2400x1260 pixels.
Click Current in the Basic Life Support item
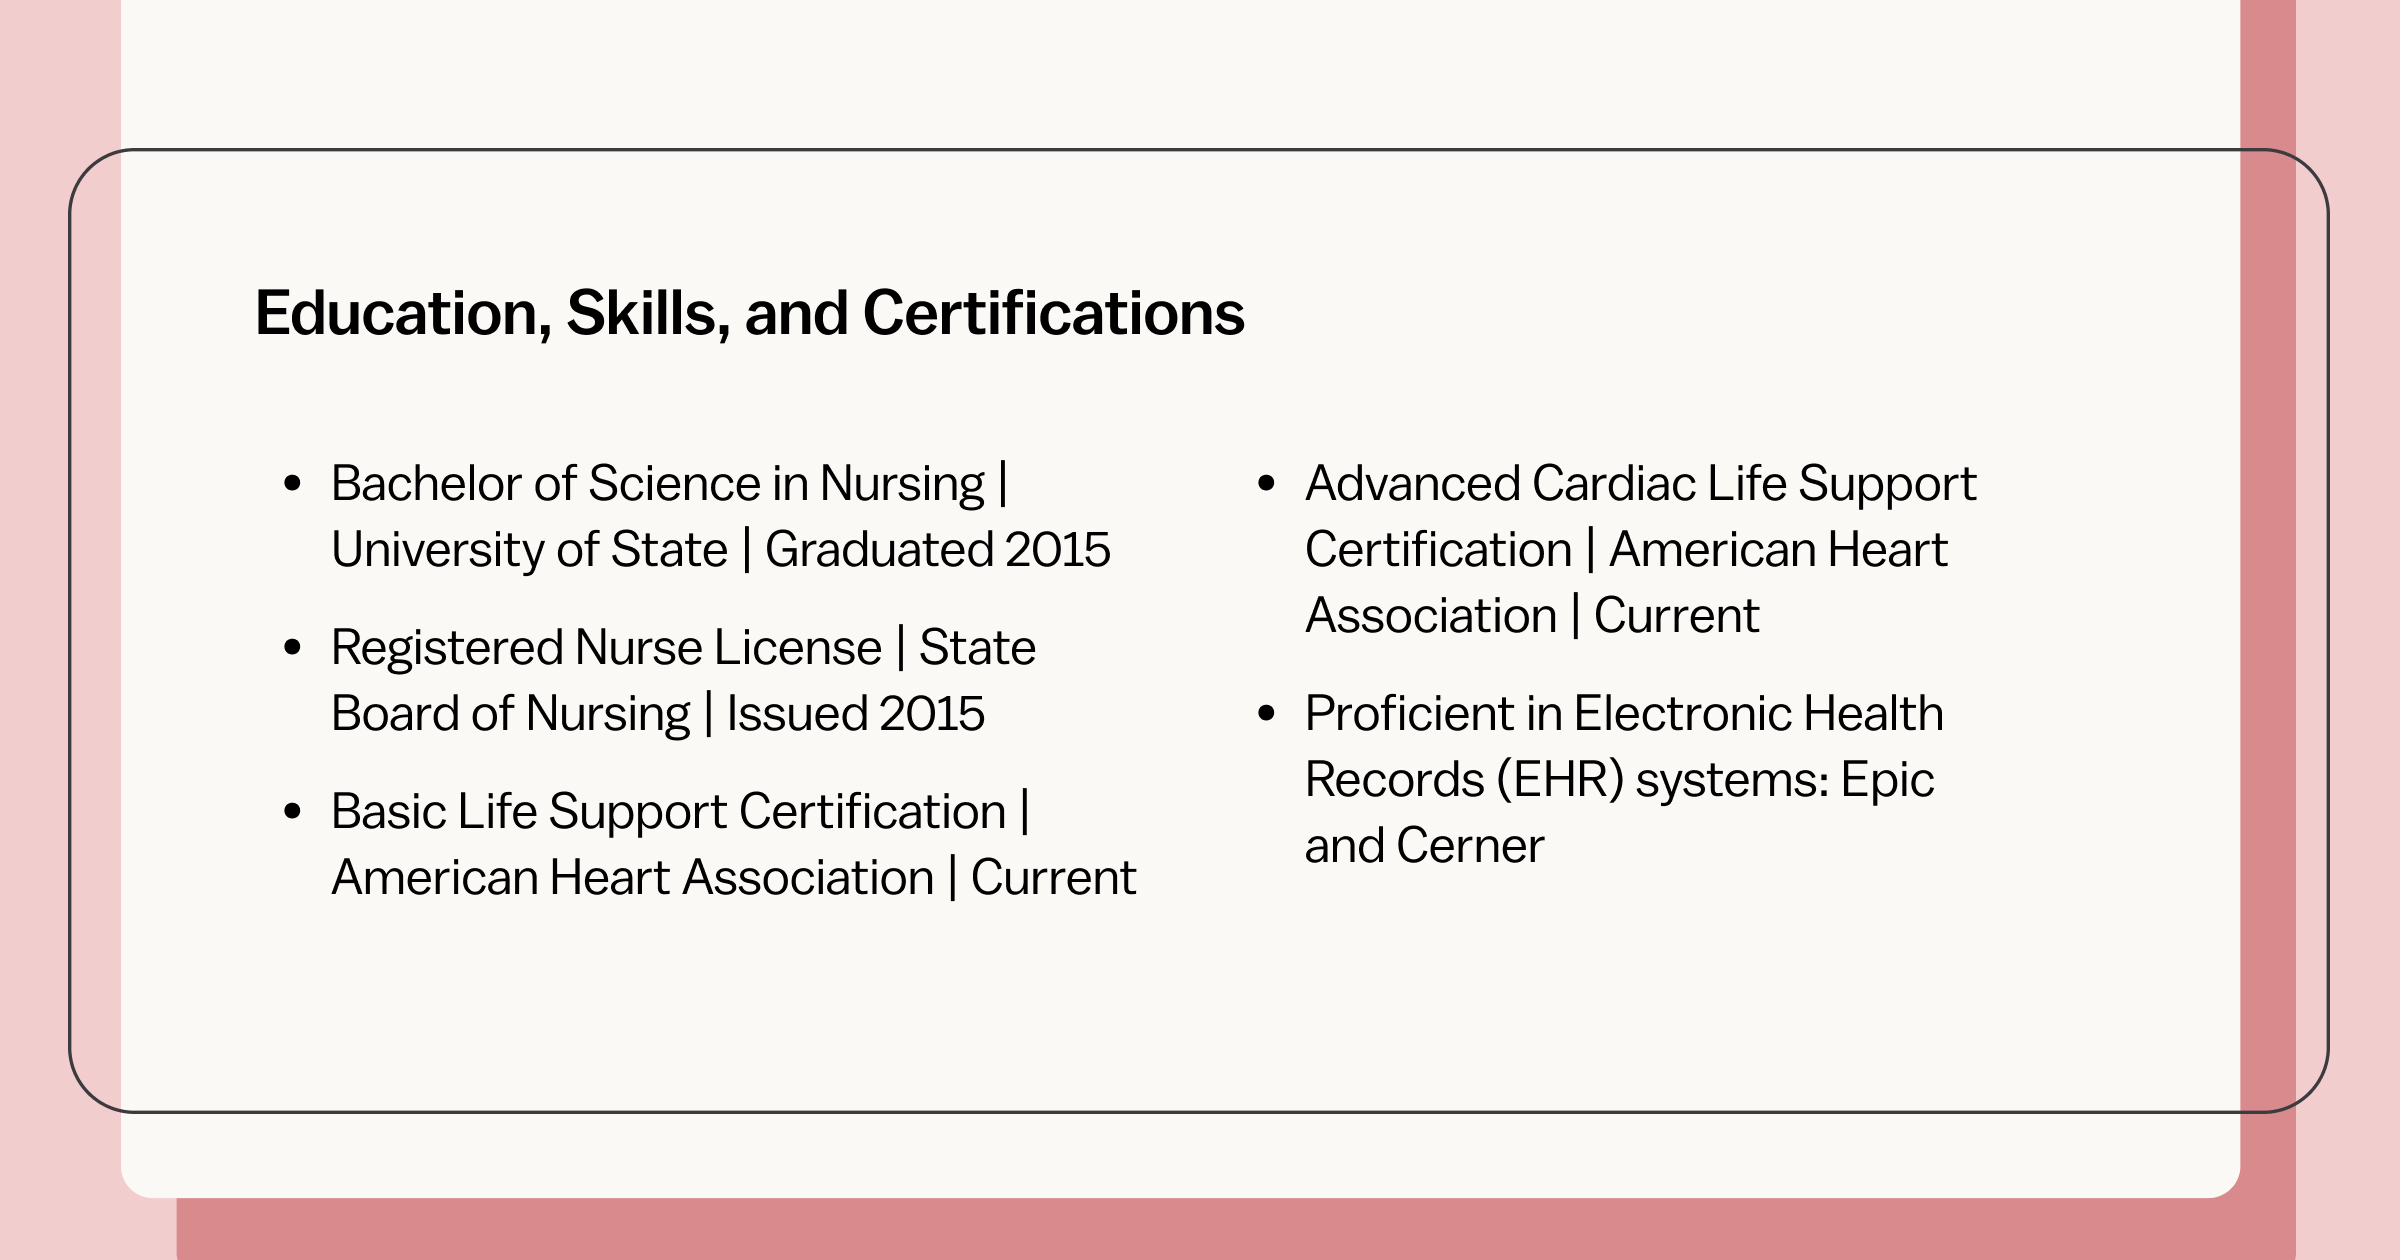pyautogui.click(x=1053, y=878)
